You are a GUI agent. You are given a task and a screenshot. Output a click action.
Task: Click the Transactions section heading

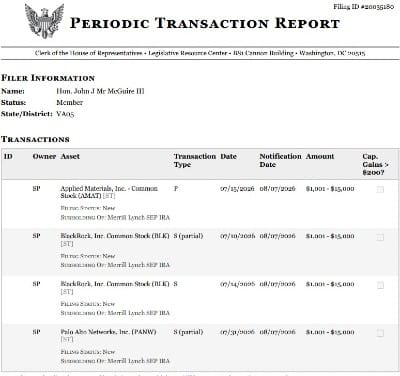pyautogui.click(x=35, y=139)
